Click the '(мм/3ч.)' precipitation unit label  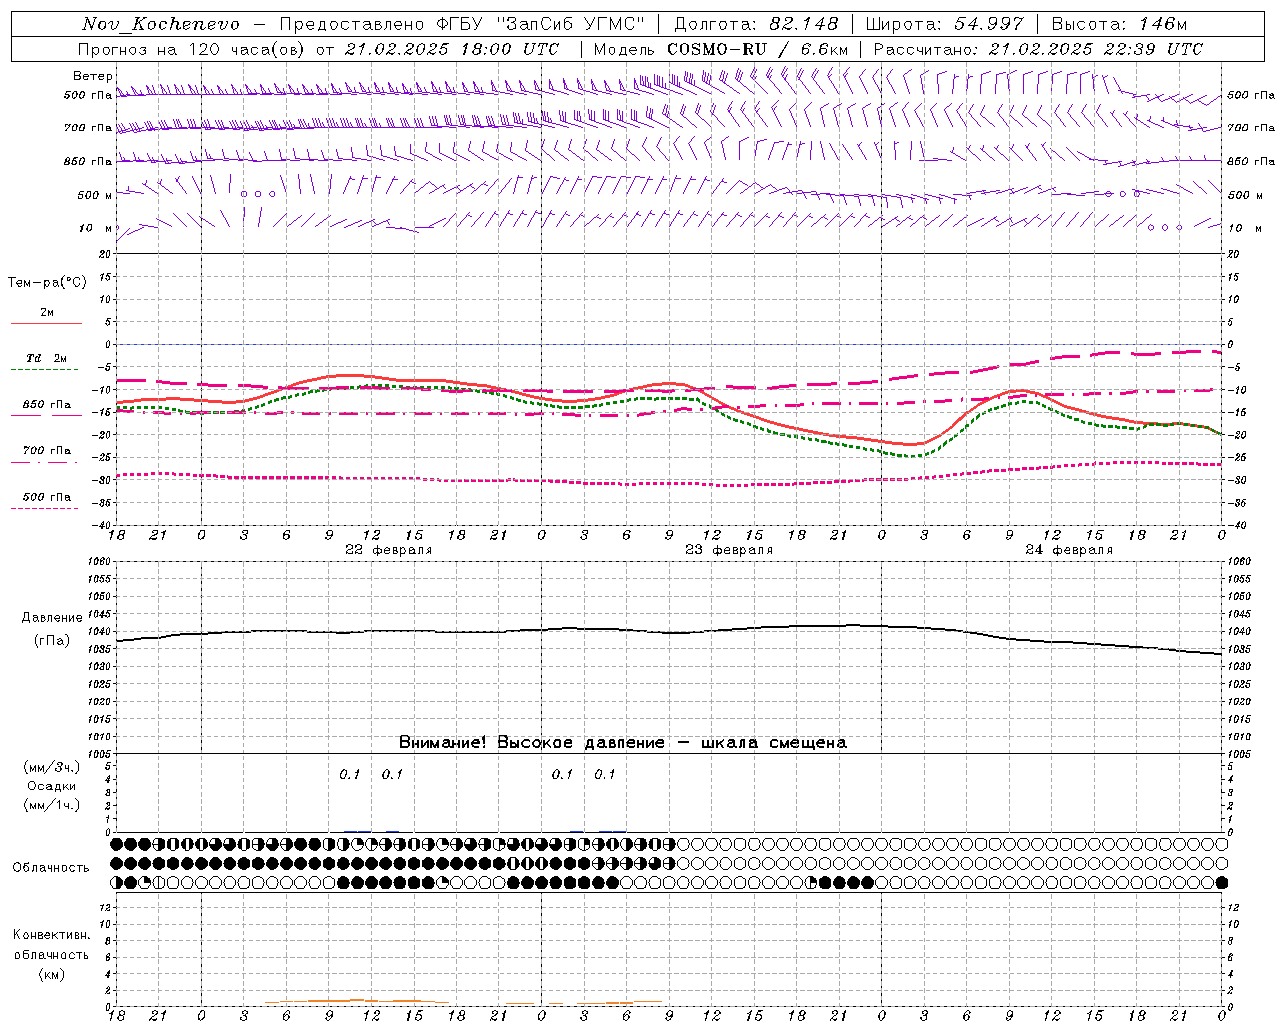tap(51, 767)
